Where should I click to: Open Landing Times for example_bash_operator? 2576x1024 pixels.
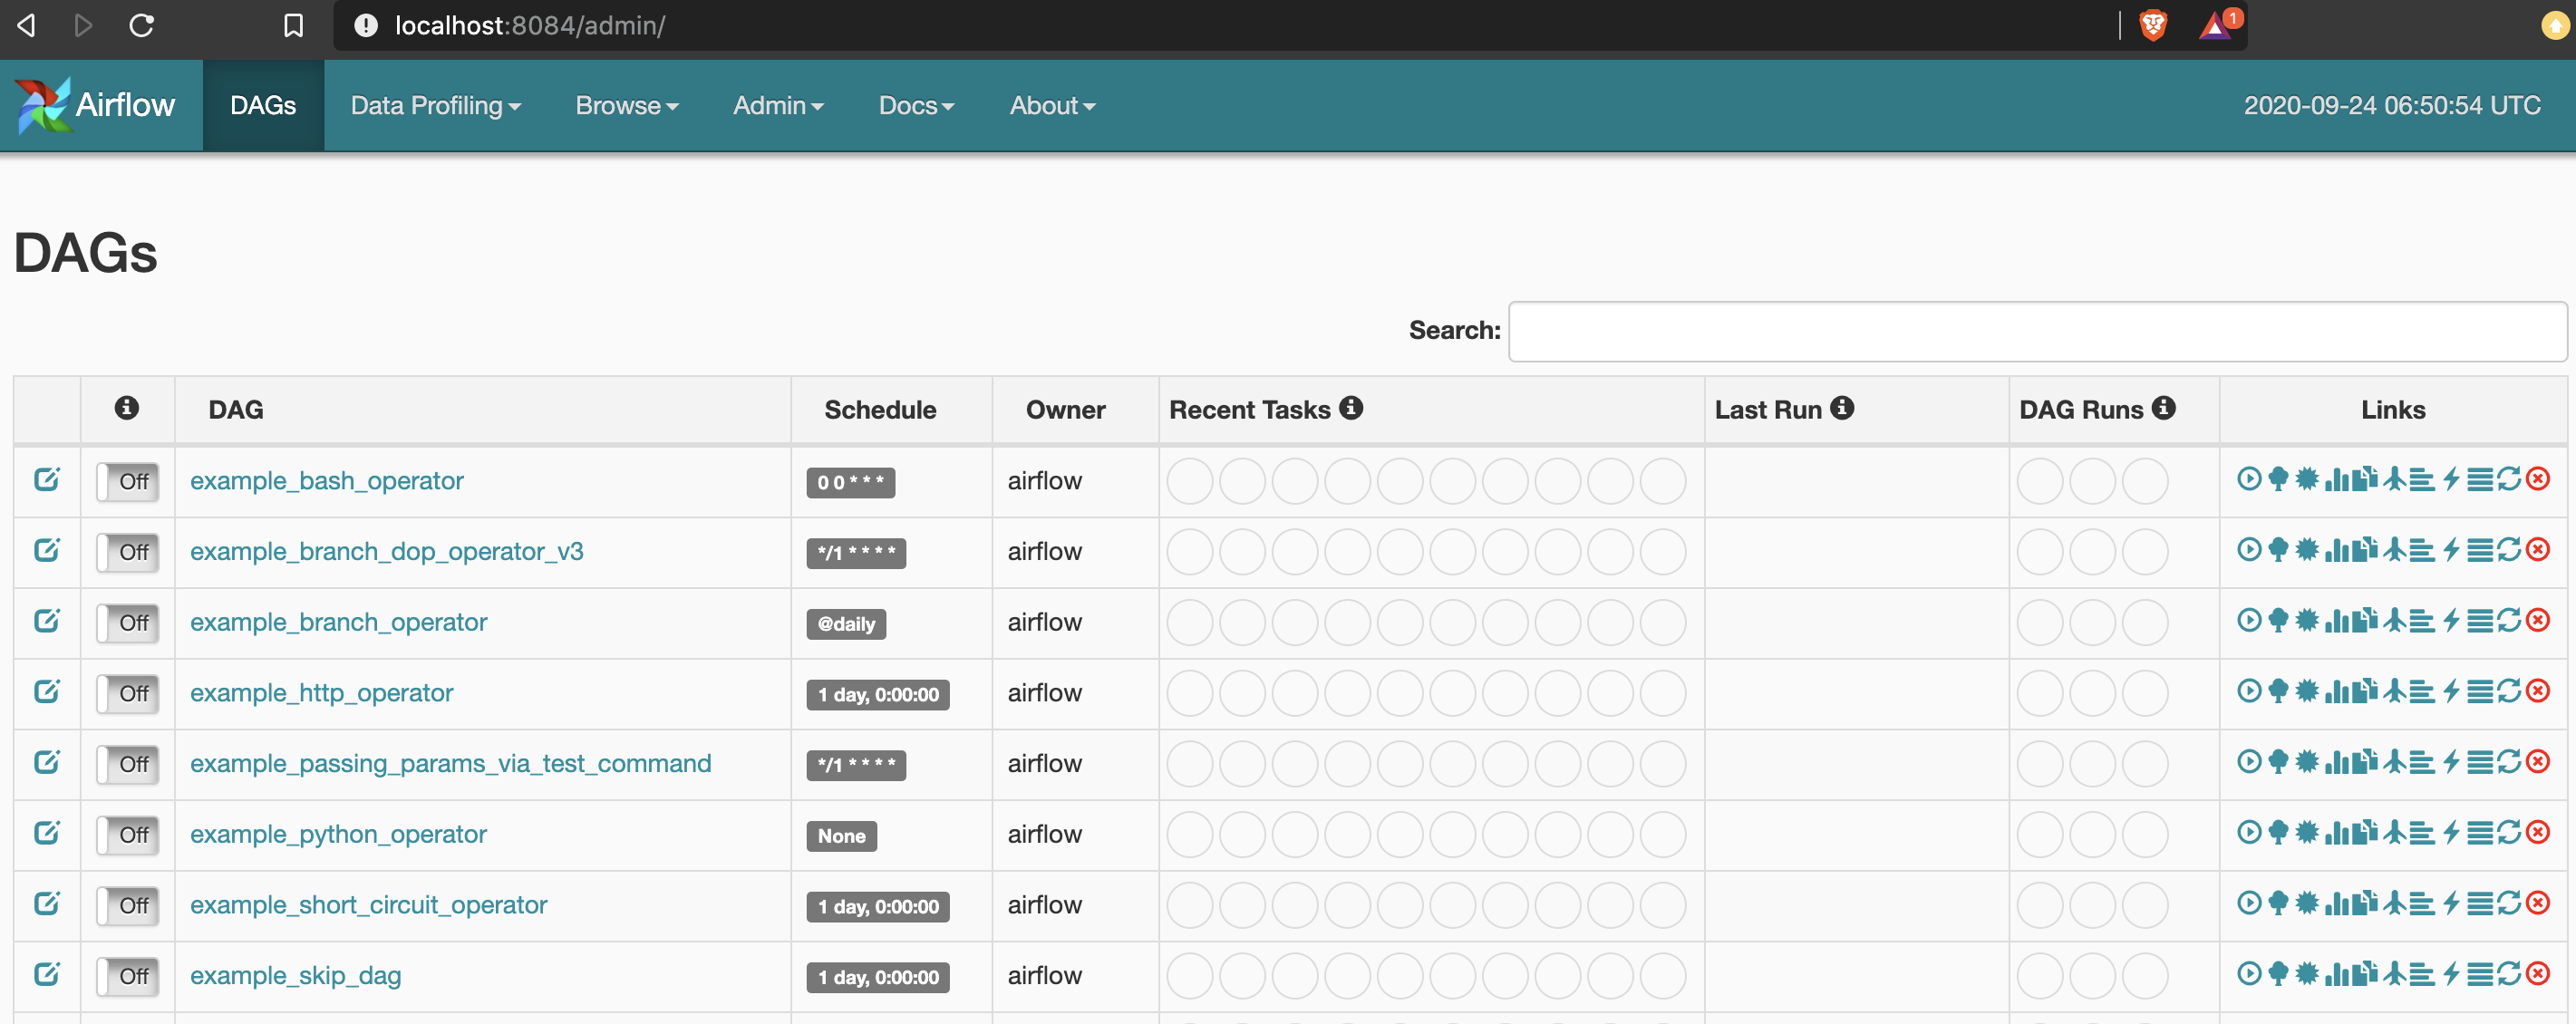(x=2394, y=479)
